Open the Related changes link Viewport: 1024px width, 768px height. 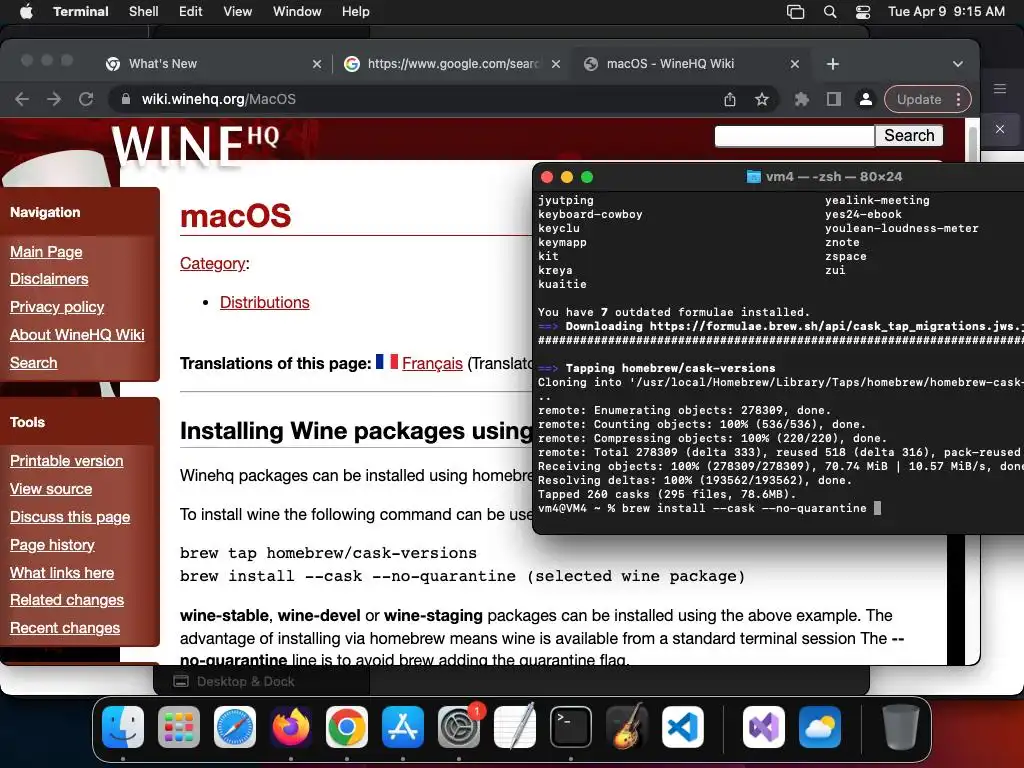tap(67, 600)
